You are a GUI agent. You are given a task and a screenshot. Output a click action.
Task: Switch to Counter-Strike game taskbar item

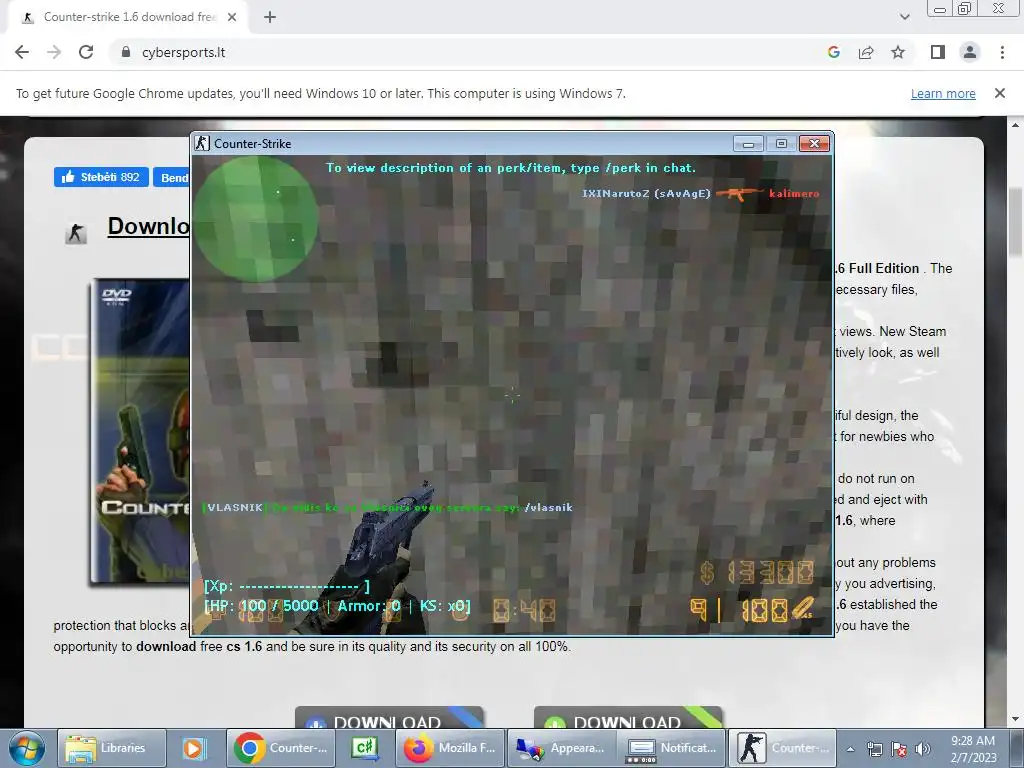(x=782, y=748)
